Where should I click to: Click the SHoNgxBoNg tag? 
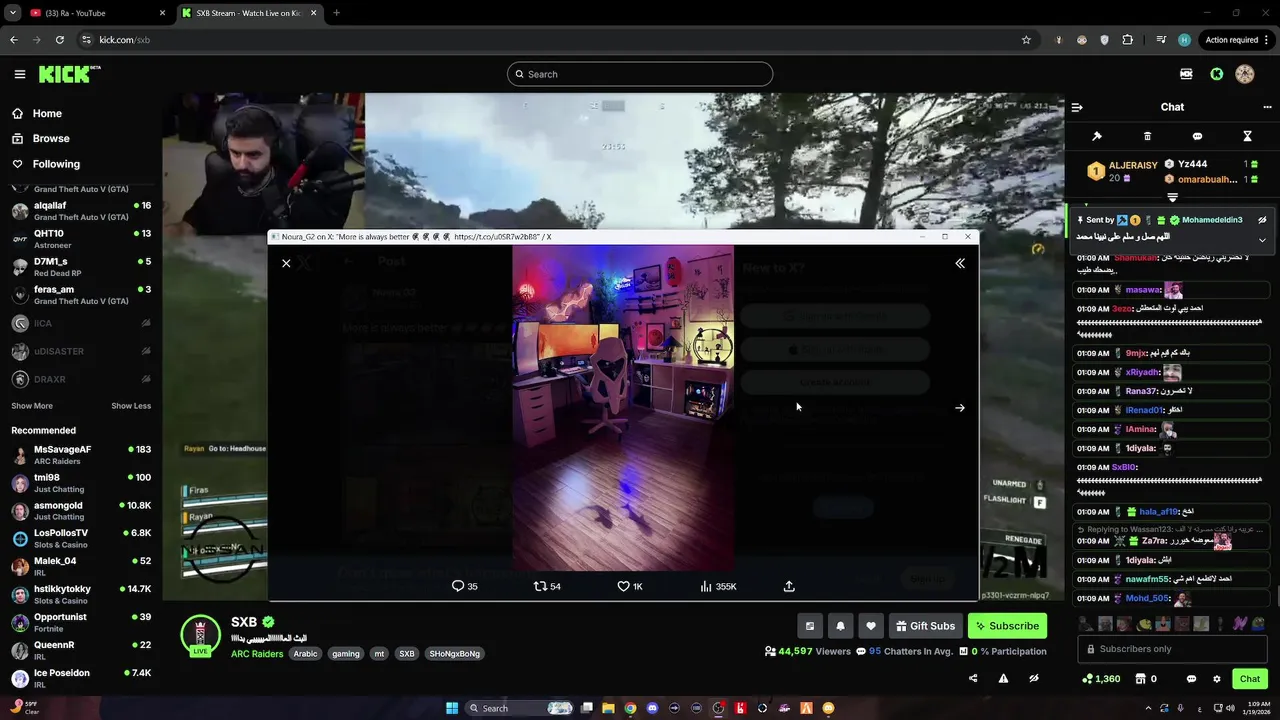pyautogui.click(x=455, y=654)
